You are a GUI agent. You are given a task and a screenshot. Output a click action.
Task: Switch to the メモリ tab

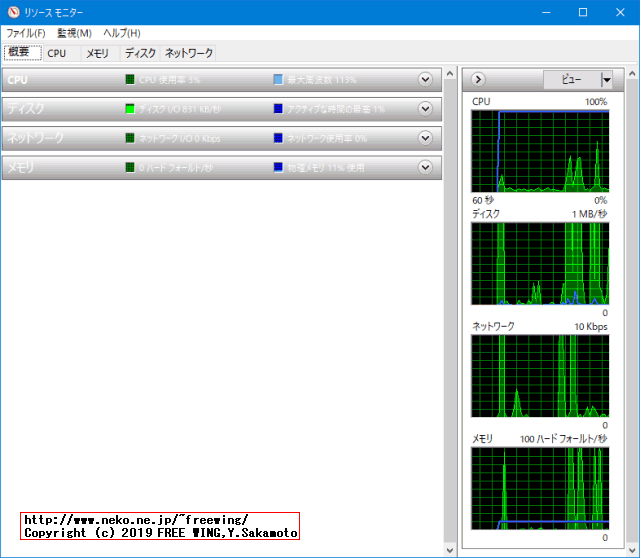(x=97, y=53)
